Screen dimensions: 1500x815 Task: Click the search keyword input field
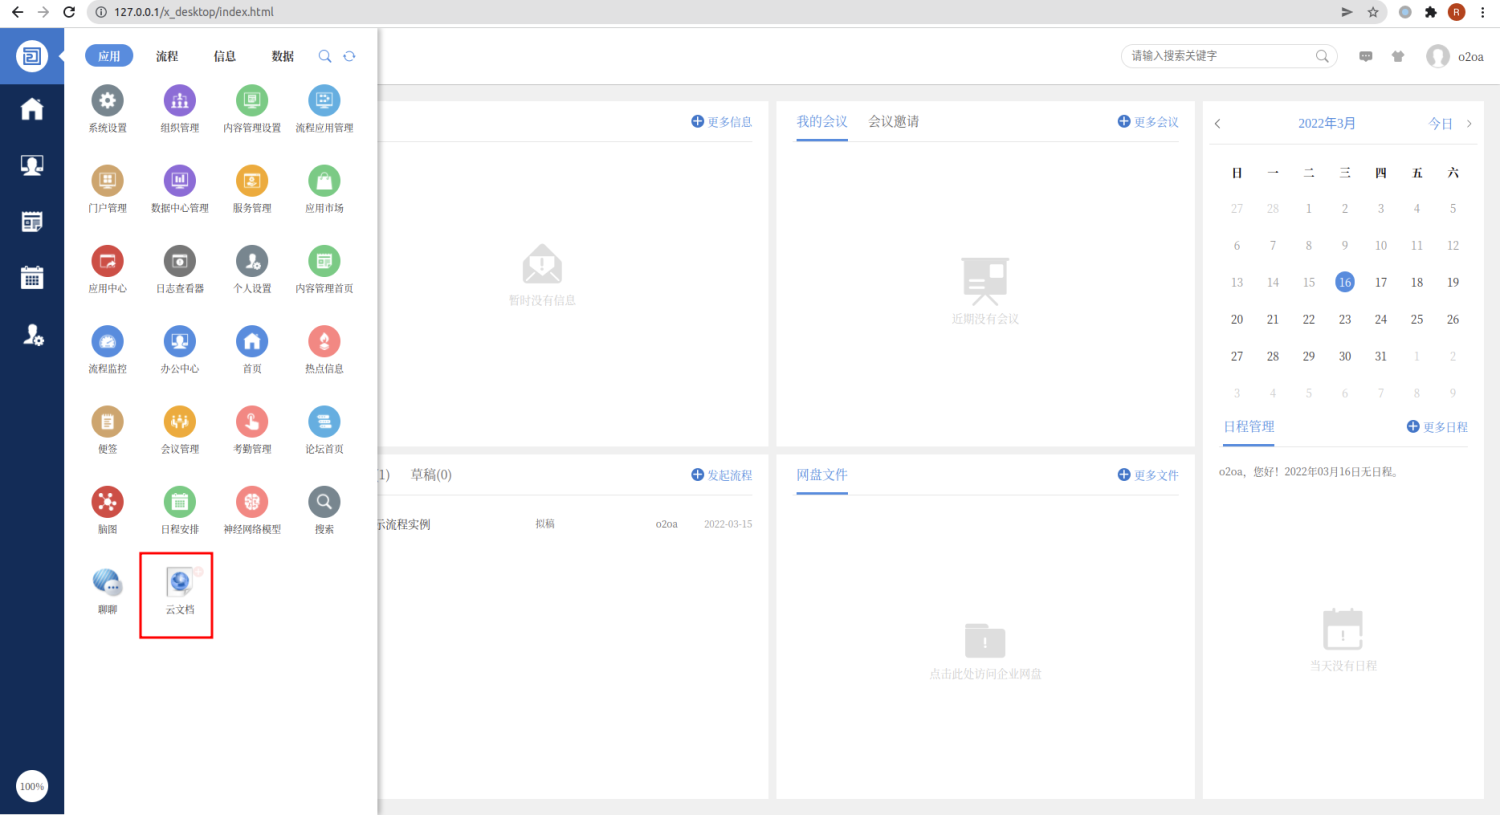click(1220, 56)
